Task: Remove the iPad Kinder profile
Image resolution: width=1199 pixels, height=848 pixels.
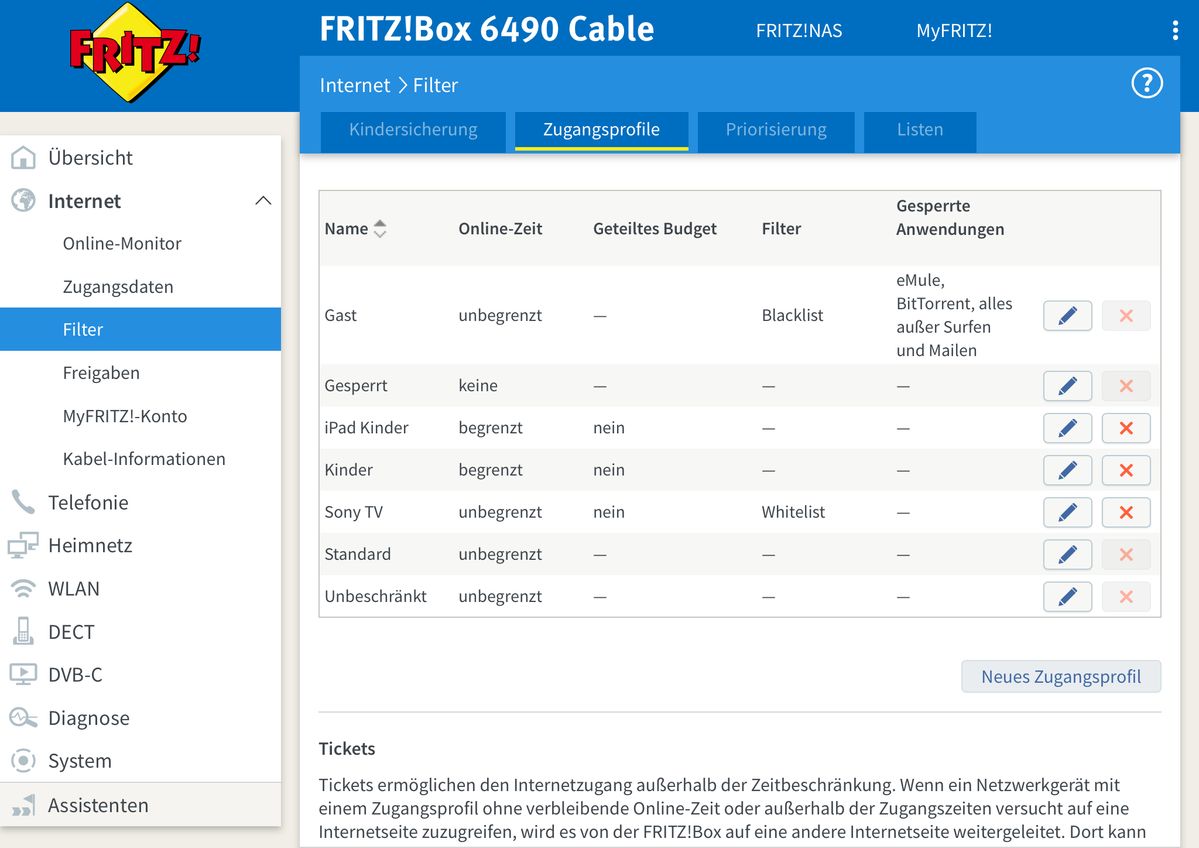Action: 1126,428
